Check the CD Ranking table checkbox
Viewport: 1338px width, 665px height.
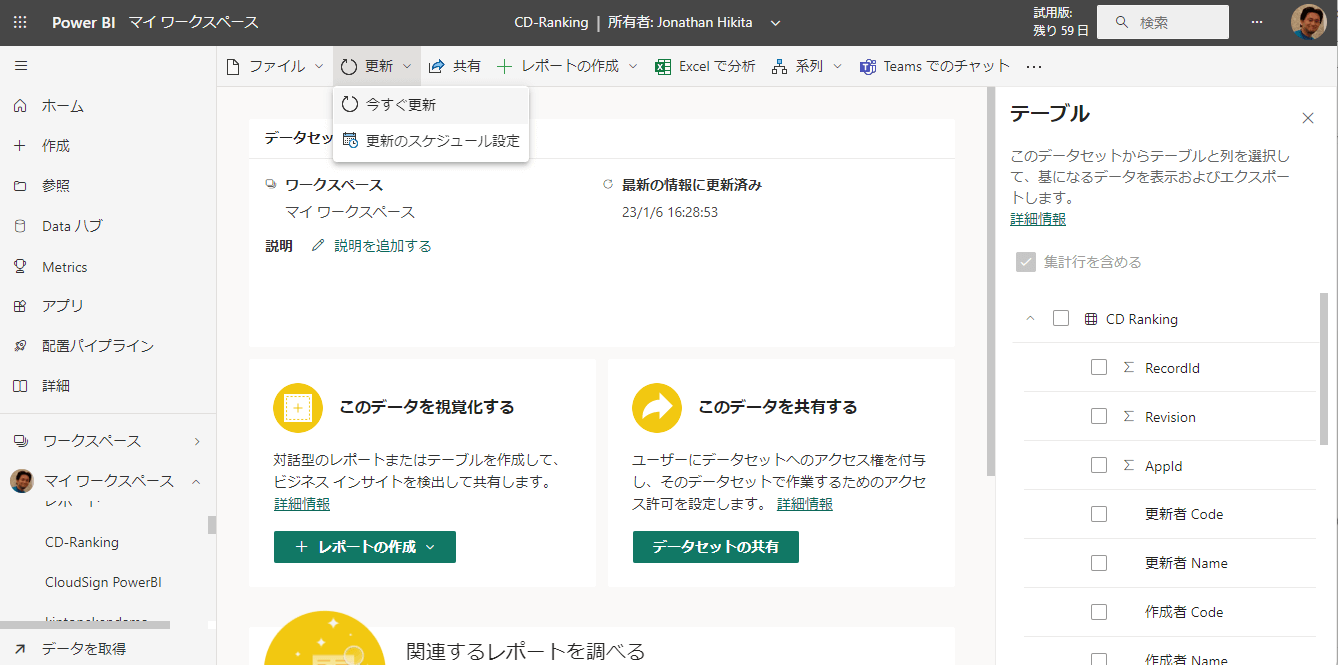point(1061,319)
